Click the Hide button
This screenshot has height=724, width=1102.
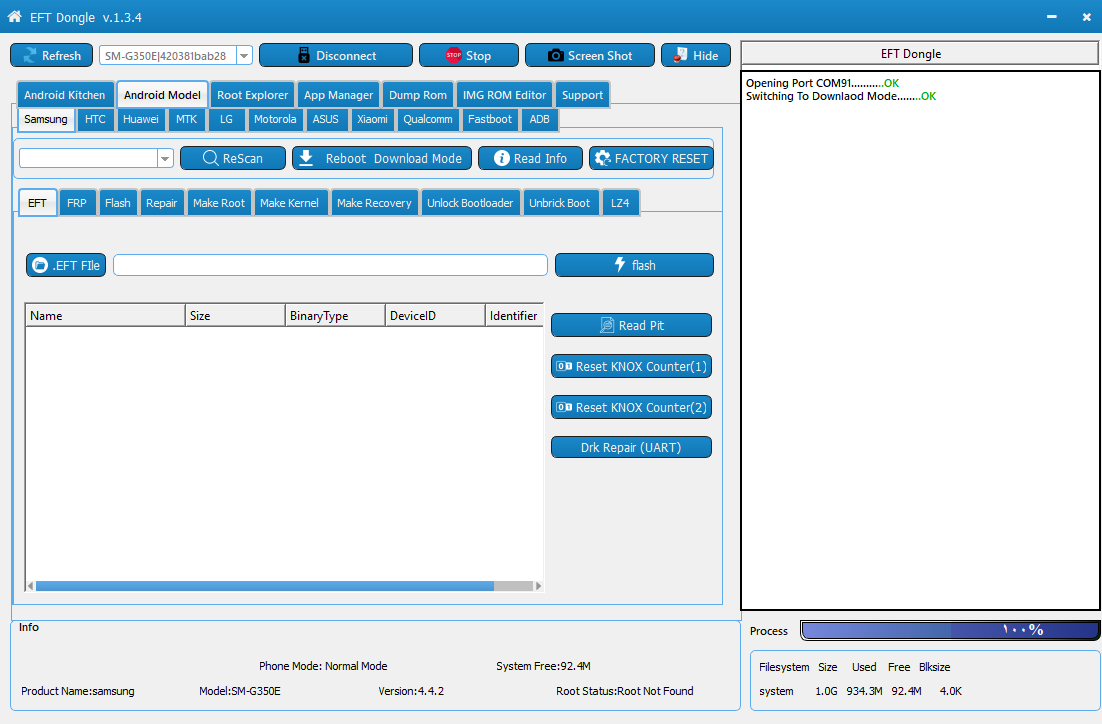pyautogui.click(x=696, y=56)
